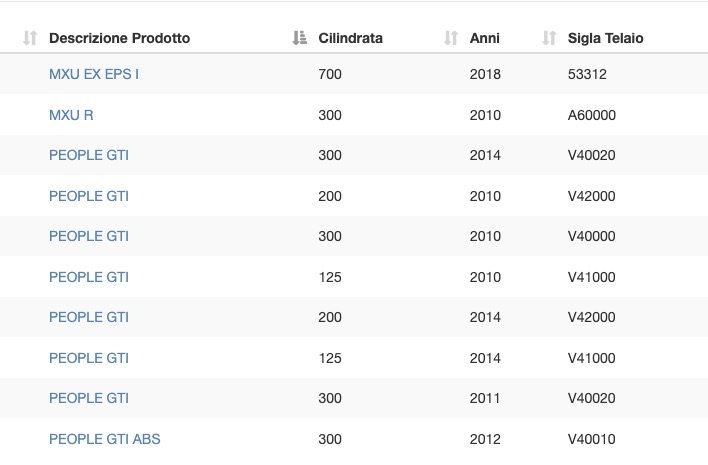Viewport: 708px width, 465px height.
Task: Select the Sigla Telaio header label
Action: click(x=606, y=38)
